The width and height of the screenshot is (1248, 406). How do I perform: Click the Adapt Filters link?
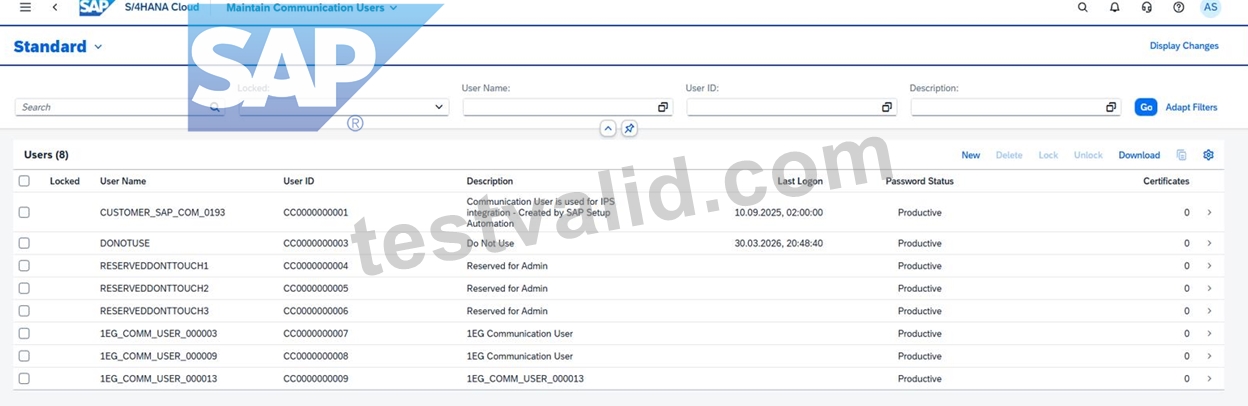point(1191,107)
